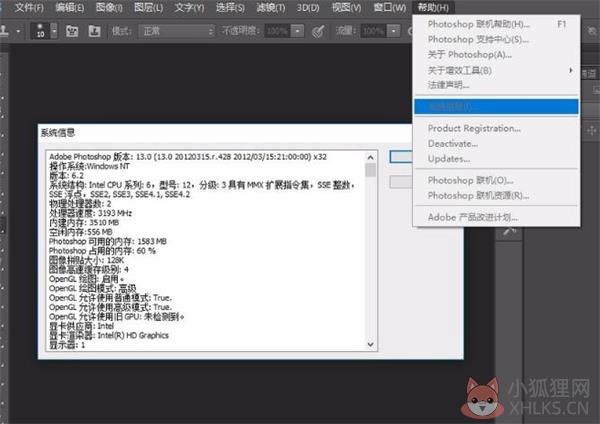This screenshot has width=600, height=424.
Task: Select Photoshop 联机资源(R)... menu item
Action: coord(497,196)
